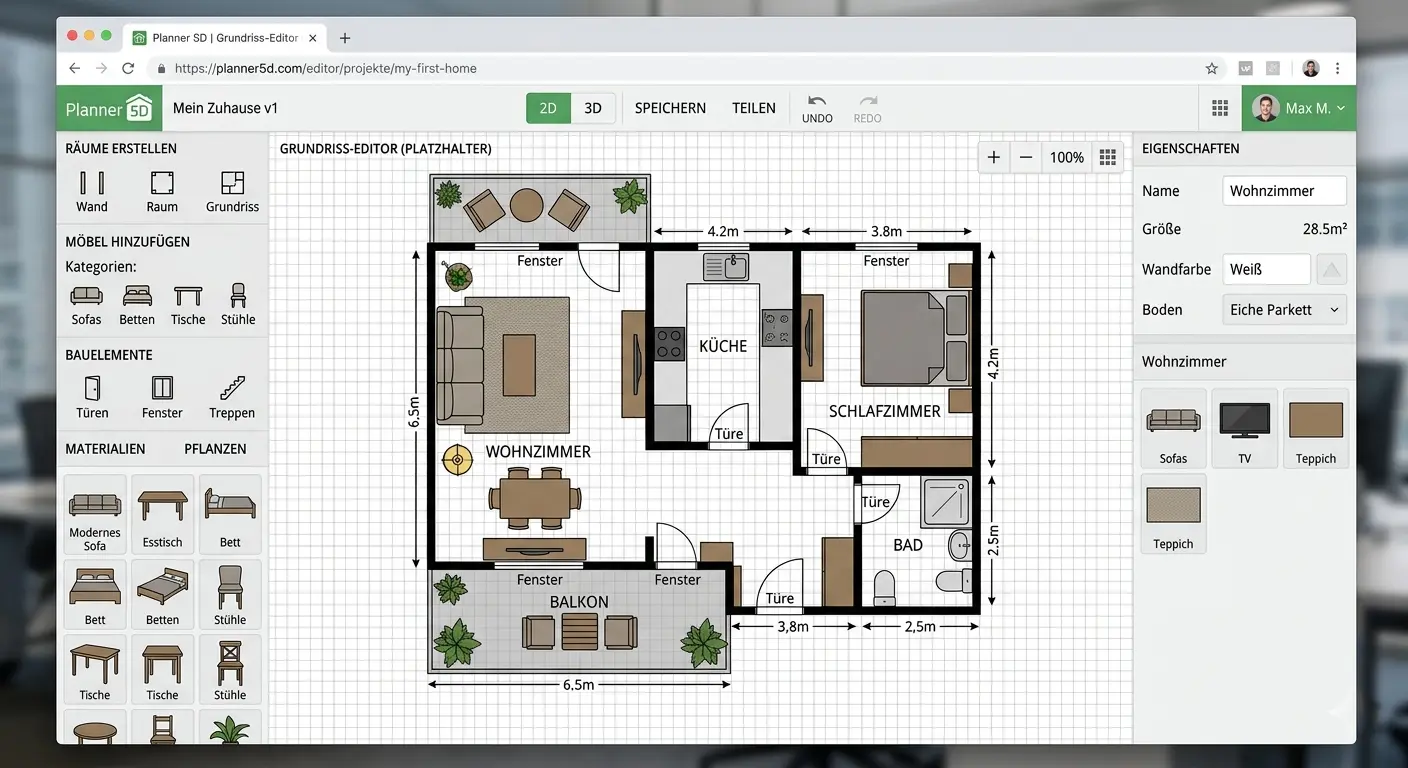The image size is (1408, 768).
Task: Open the Betten furniture category
Action: pos(137,304)
